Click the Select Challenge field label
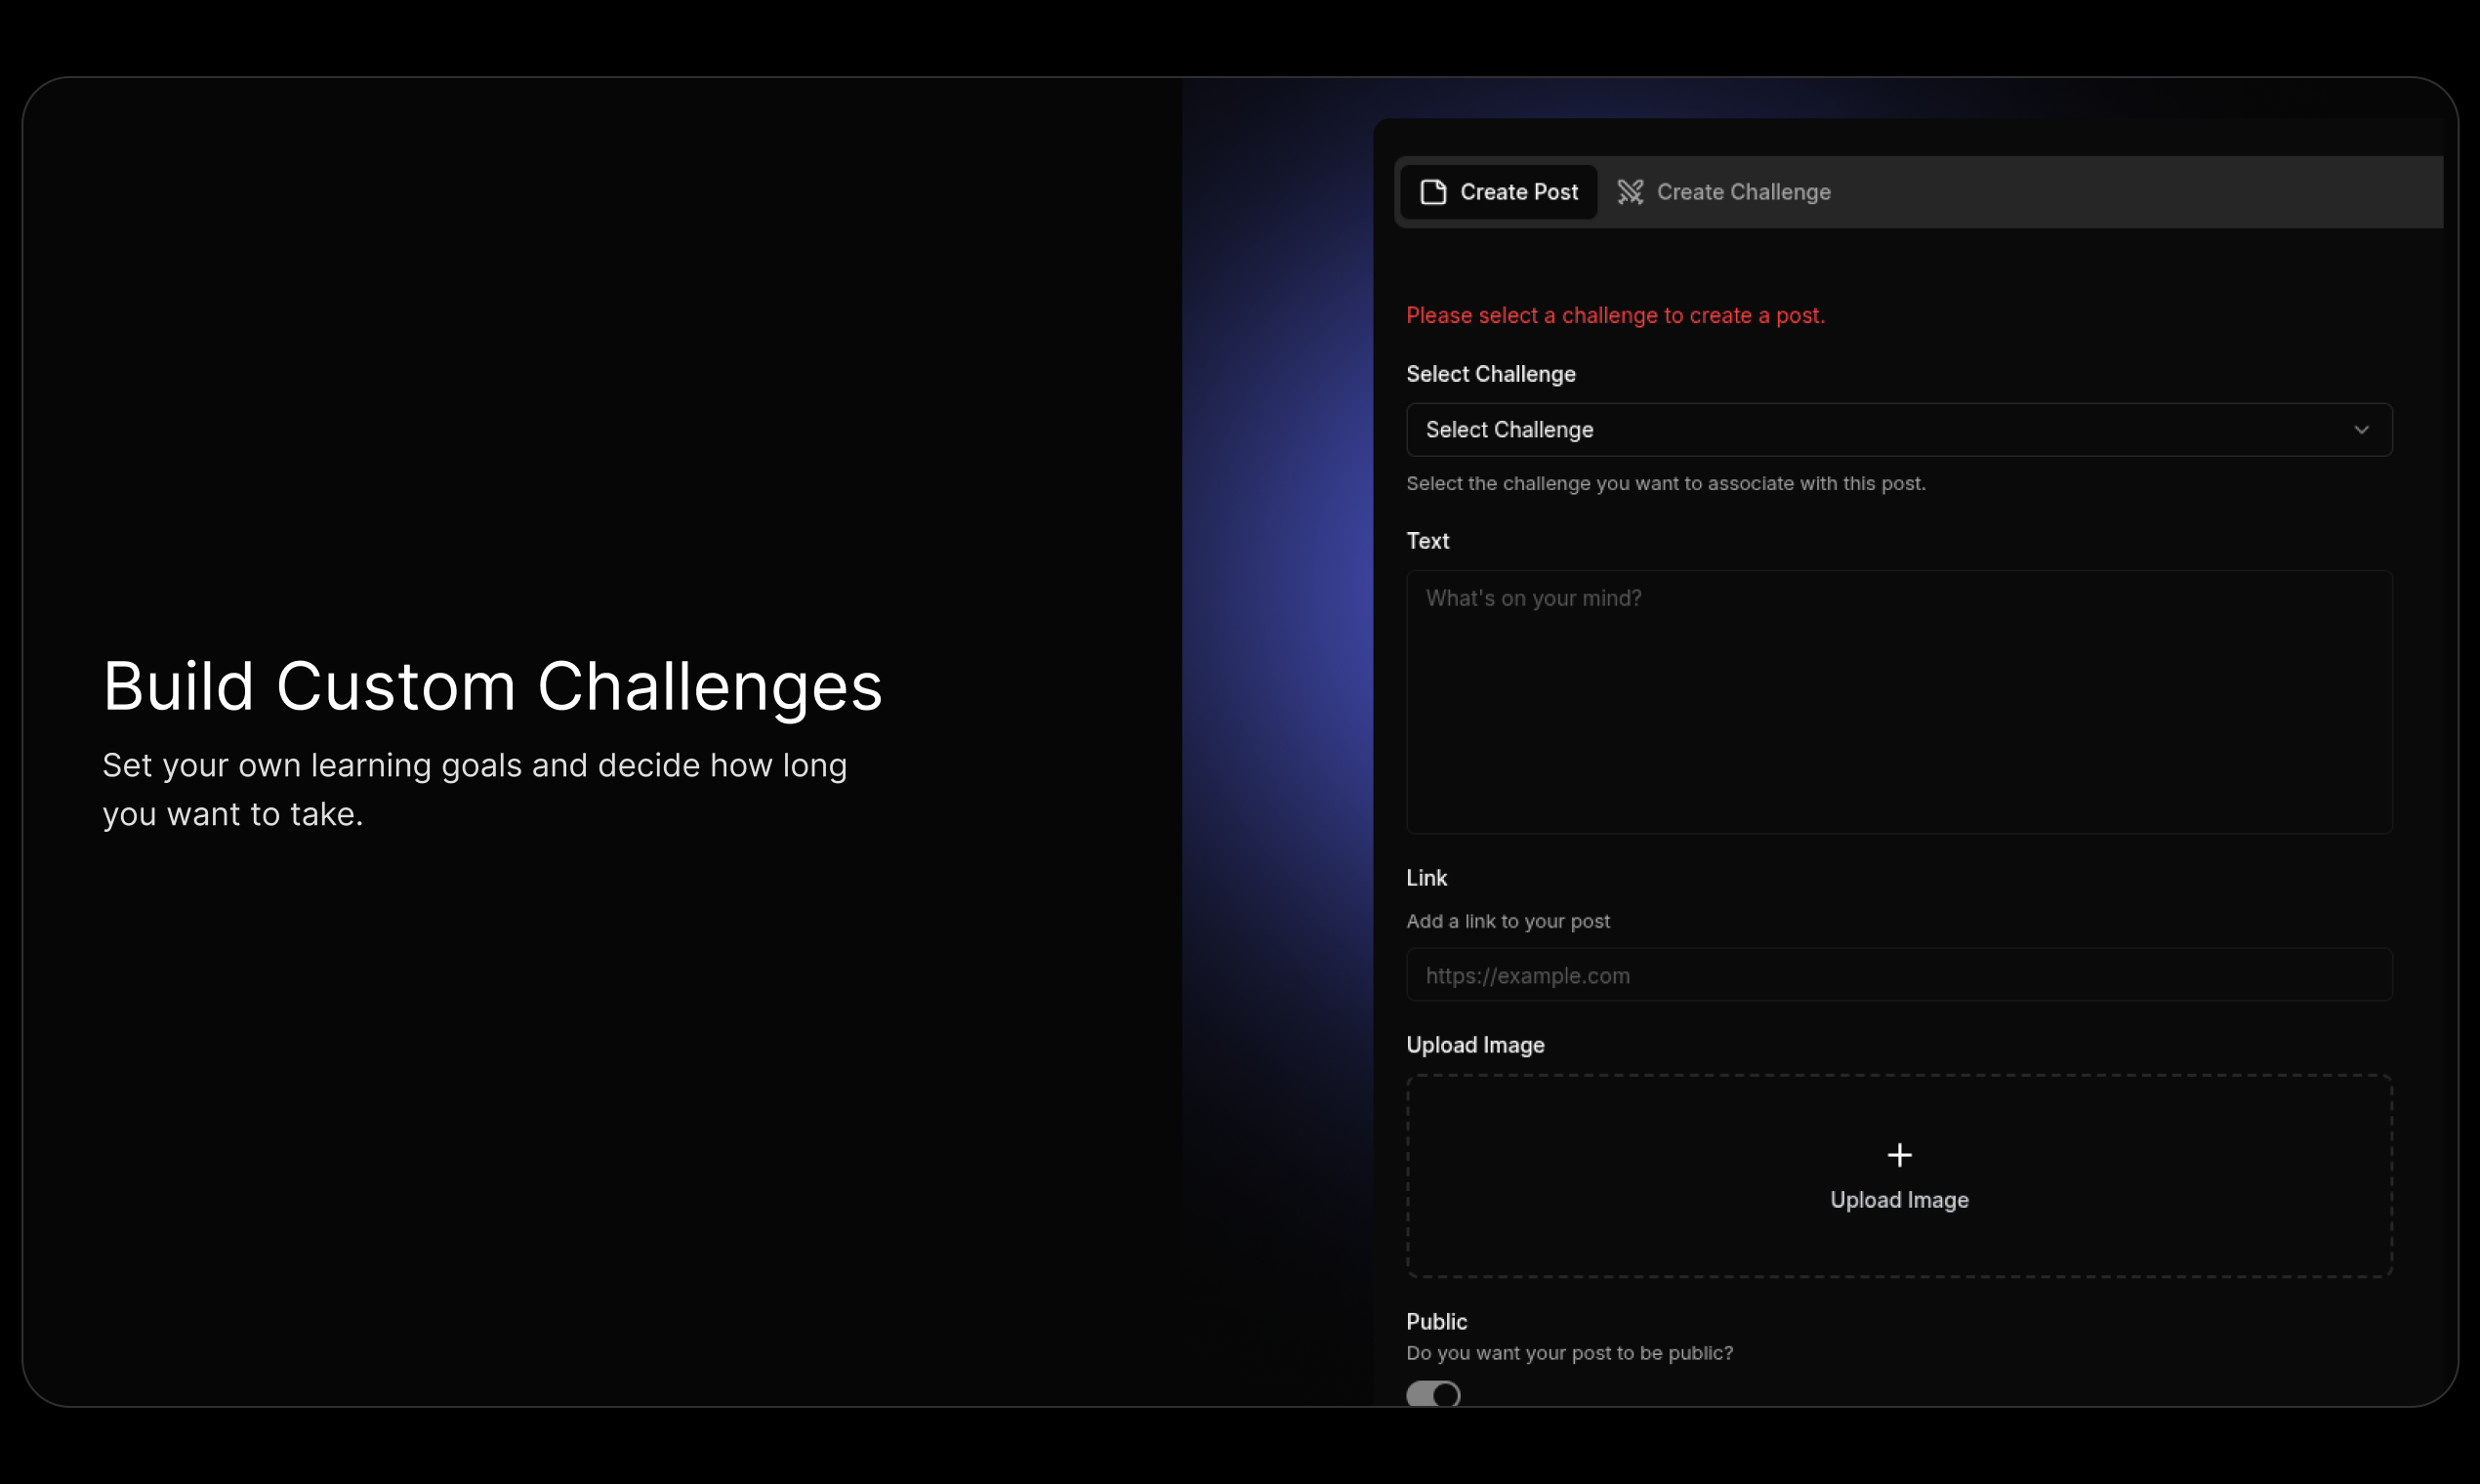This screenshot has width=2480, height=1484. (x=1490, y=374)
